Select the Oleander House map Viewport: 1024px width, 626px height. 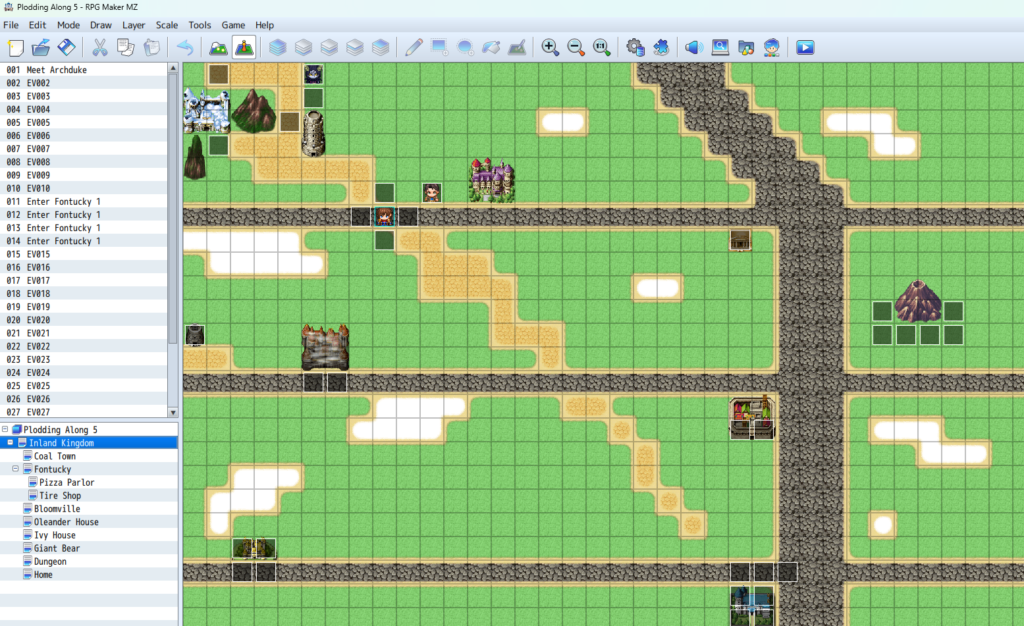(66, 522)
